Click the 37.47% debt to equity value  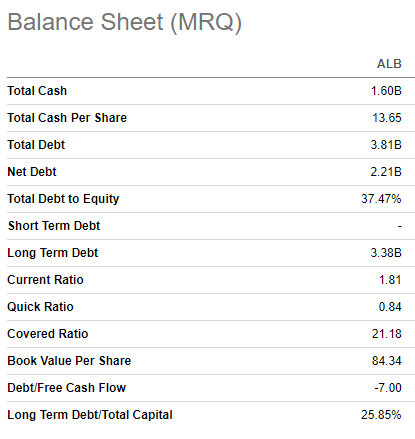click(x=381, y=199)
